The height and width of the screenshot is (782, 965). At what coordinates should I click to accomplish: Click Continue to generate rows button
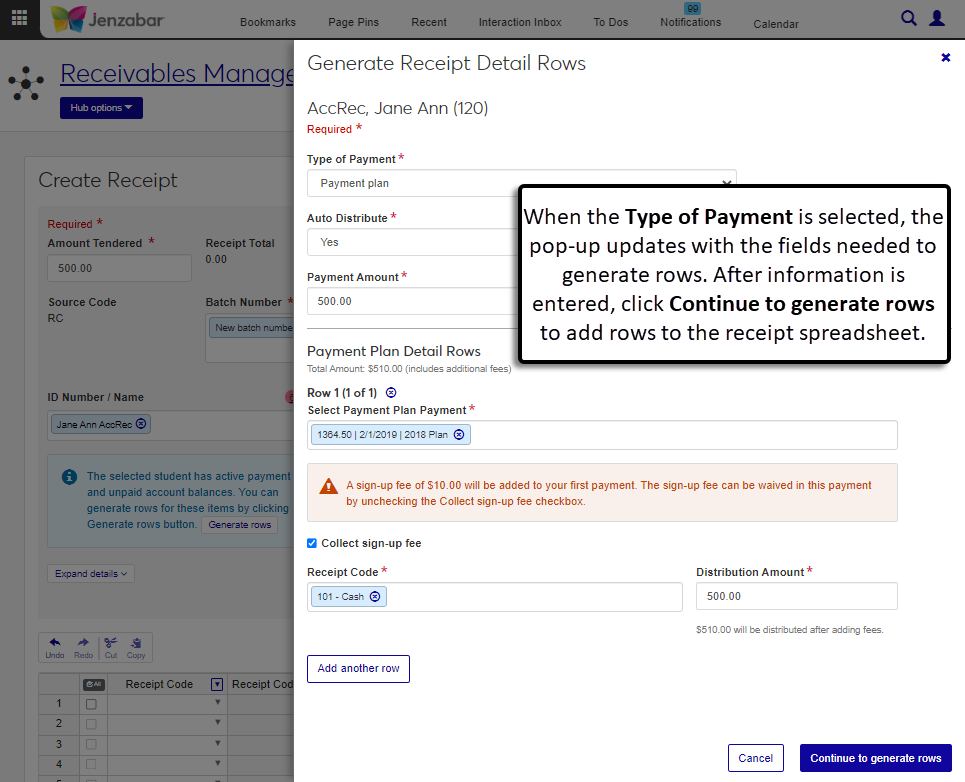click(x=875, y=758)
